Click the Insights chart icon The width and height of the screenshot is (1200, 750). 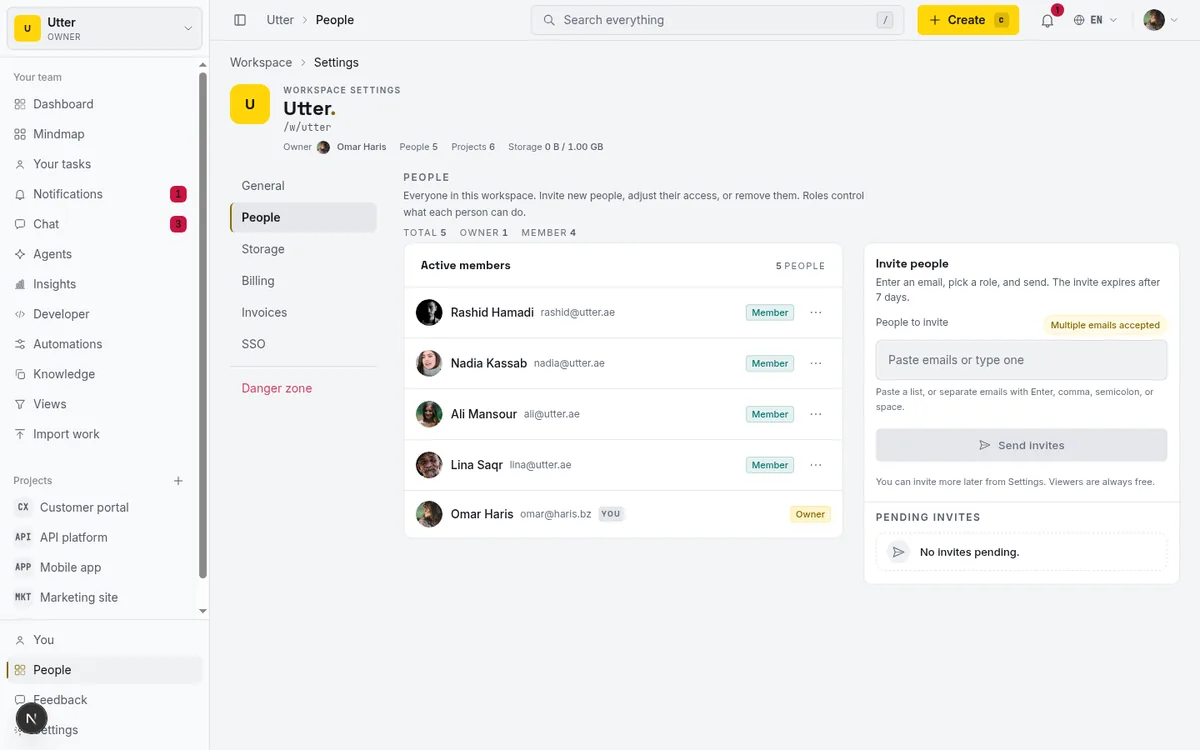click(x=20, y=284)
